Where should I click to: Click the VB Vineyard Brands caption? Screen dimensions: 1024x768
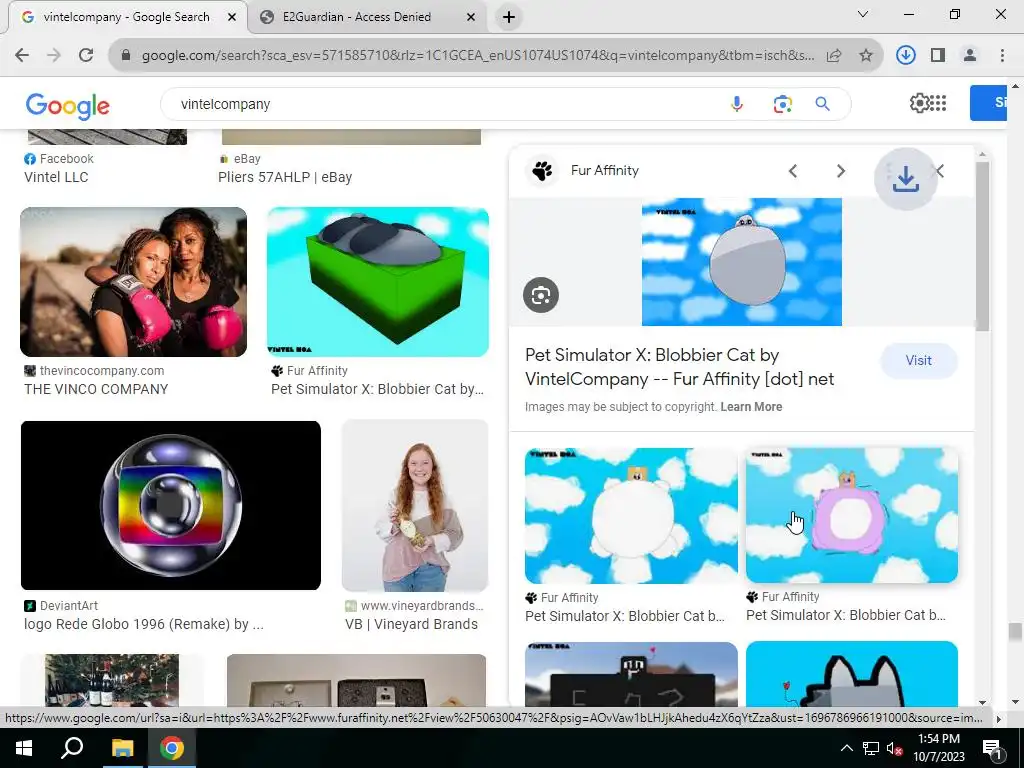coord(411,624)
